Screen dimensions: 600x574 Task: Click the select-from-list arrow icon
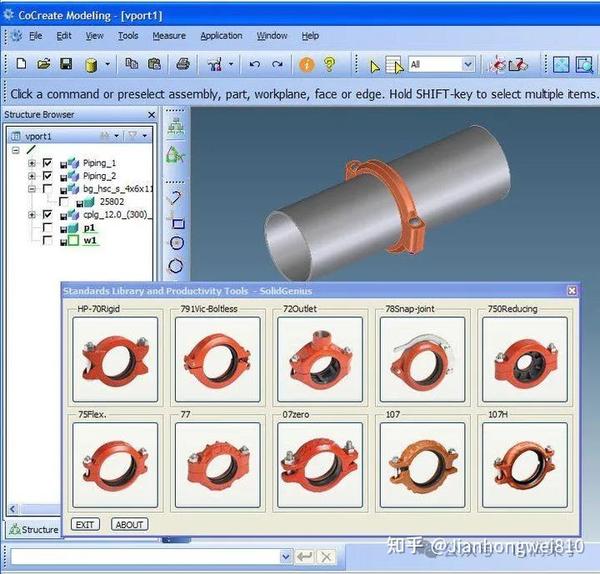[x=394, y=65]
